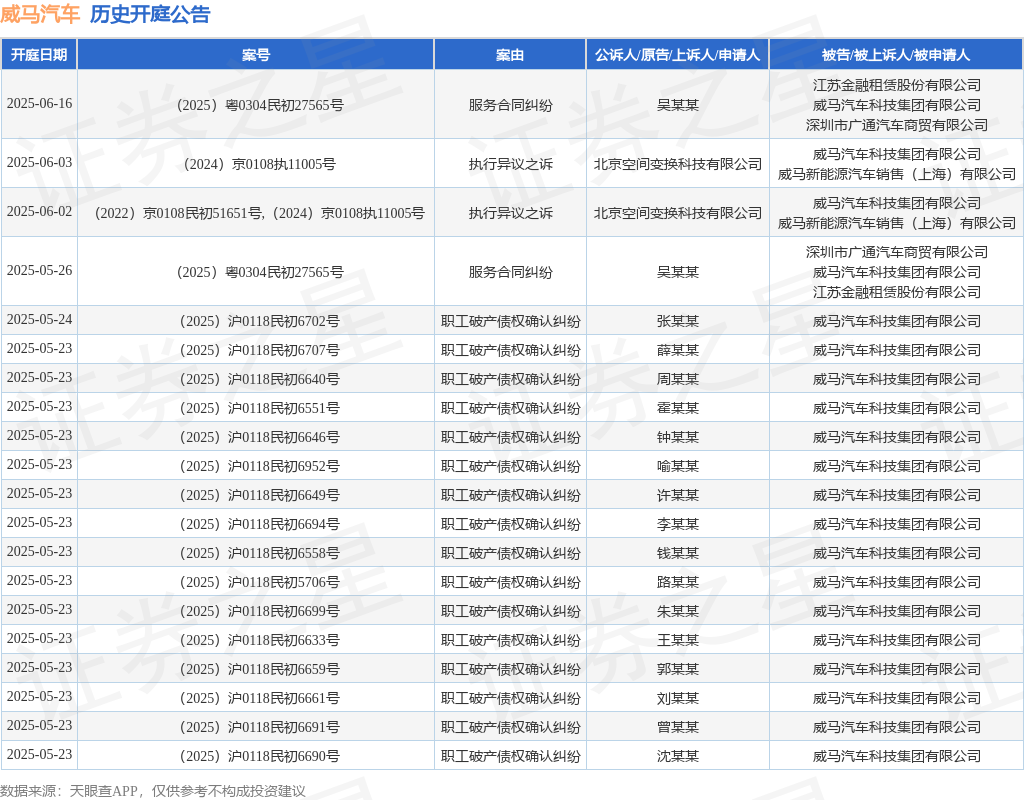
Task: Click plaintiff name 王某某
Action: point(678,640)
